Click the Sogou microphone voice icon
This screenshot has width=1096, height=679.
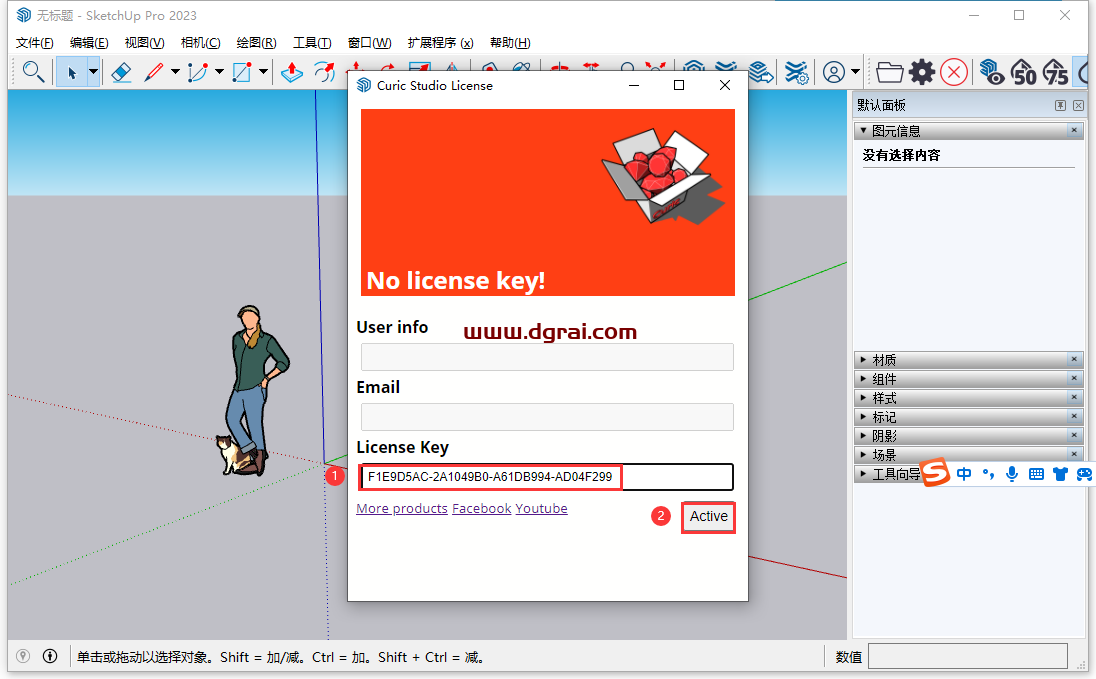pos(1011,474)
